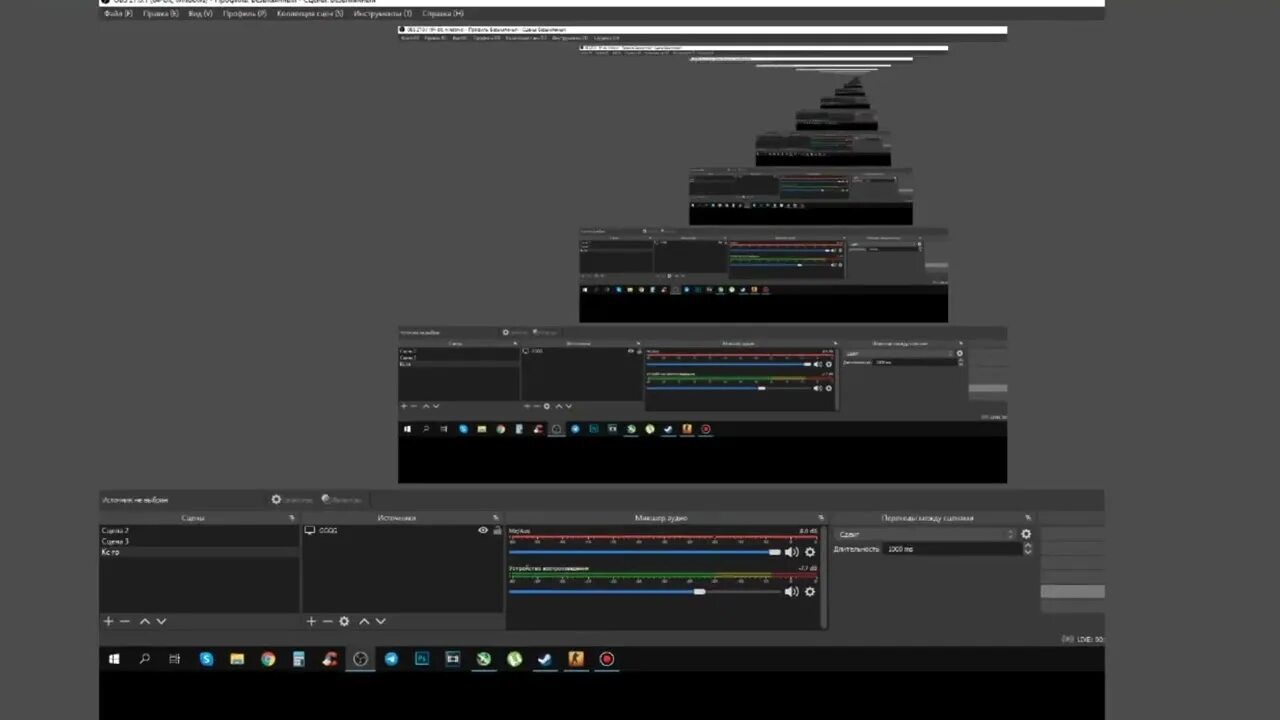Mute the Mic/Aux channel

pyautogui.click(x=791, y=552)
